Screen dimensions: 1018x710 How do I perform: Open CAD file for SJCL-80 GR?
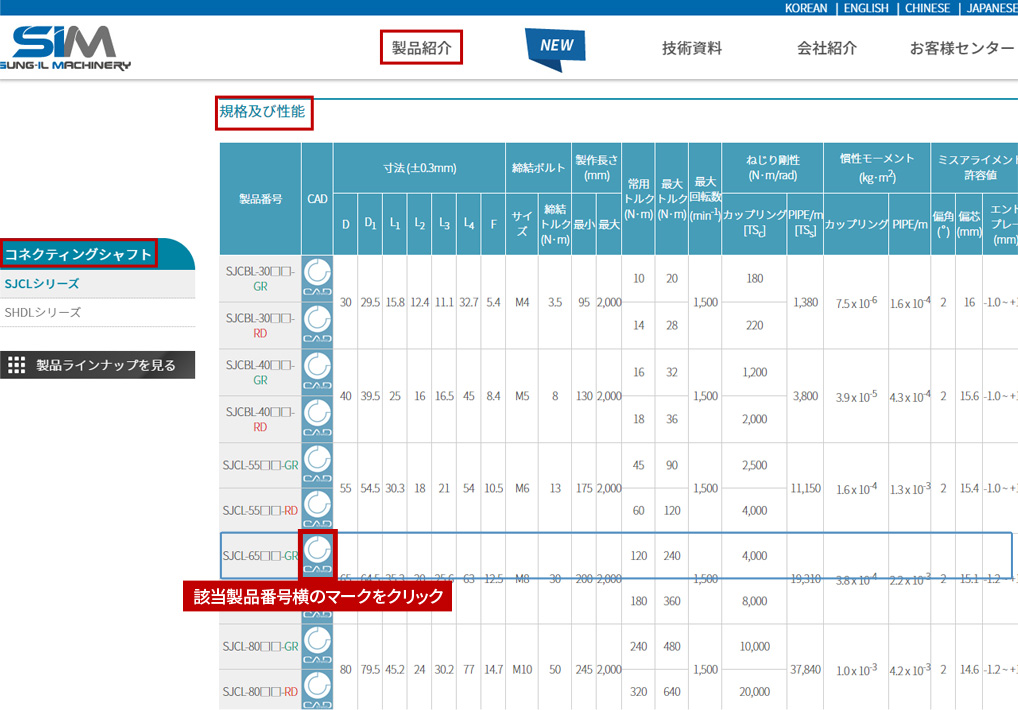pos(317,645)
